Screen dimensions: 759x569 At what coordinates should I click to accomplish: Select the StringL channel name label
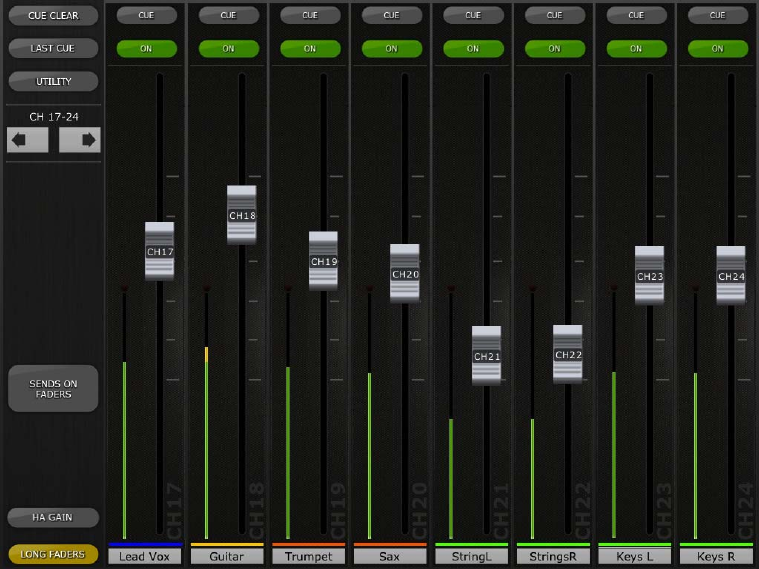471,556
